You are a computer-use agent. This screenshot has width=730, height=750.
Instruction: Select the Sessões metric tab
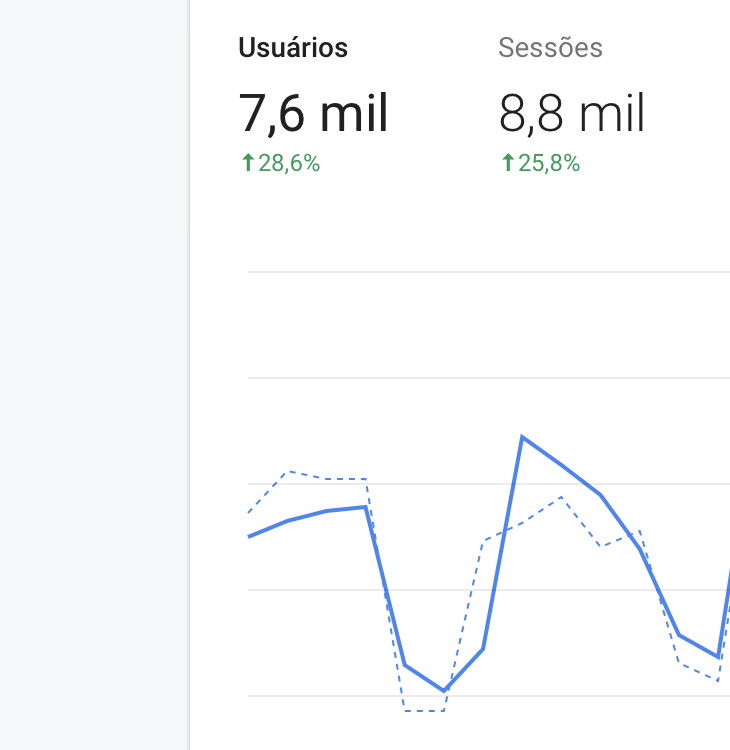pyautogui.click(x=550, y=48)
